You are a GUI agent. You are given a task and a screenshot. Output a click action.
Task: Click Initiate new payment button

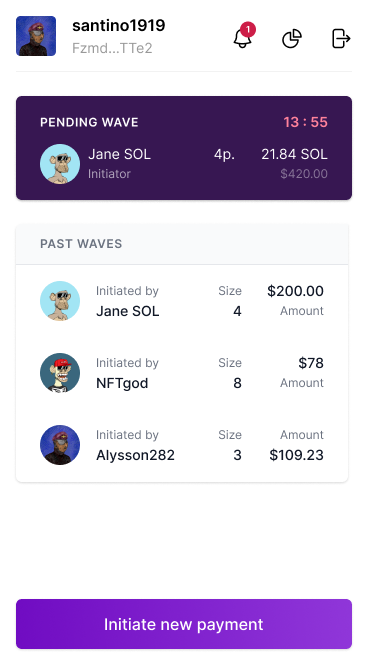184,624
